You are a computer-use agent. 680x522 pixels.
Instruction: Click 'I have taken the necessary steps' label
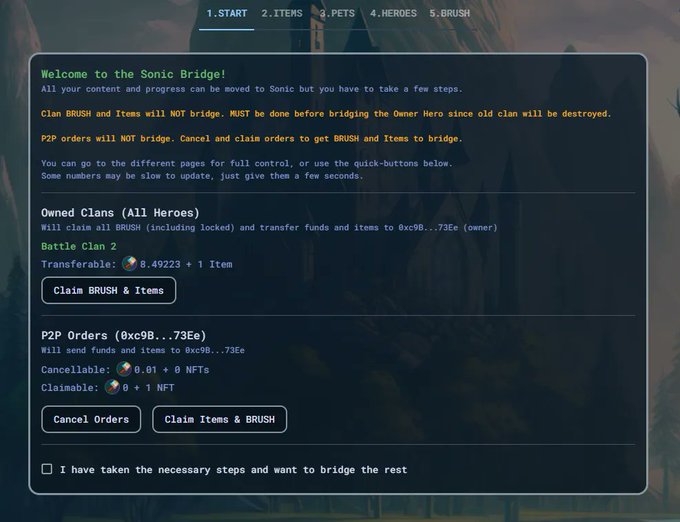[x=233, y=470]
